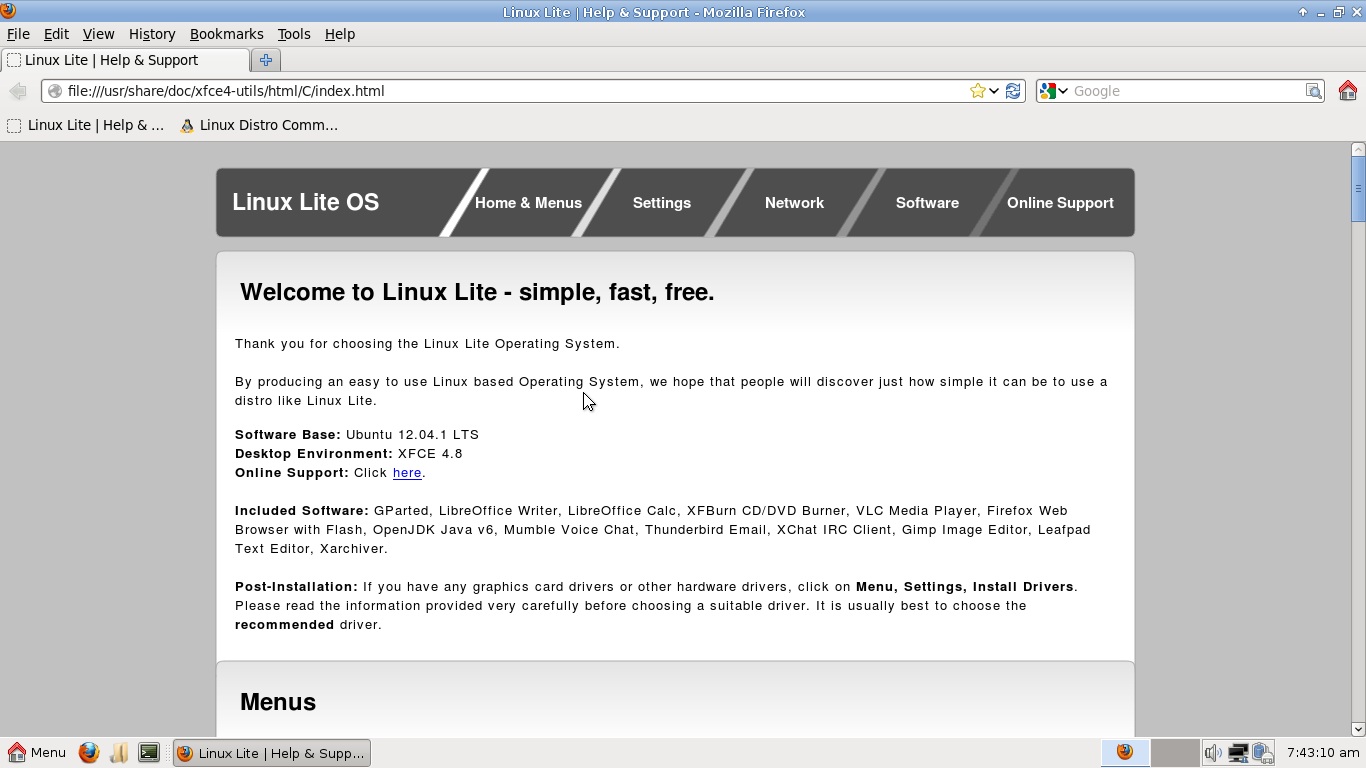Click the 'Menus' heading

(278, 702)
